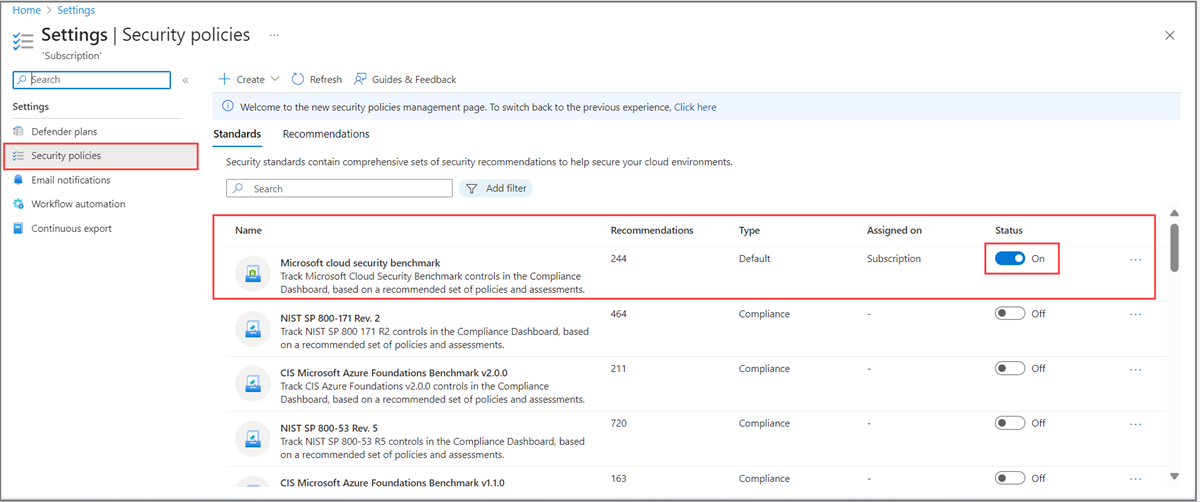Image resolution: width=1200 pixels, height=502 pixels.
Task: Click the Microsoft cloud security benchmark icon
Action: 254,274
